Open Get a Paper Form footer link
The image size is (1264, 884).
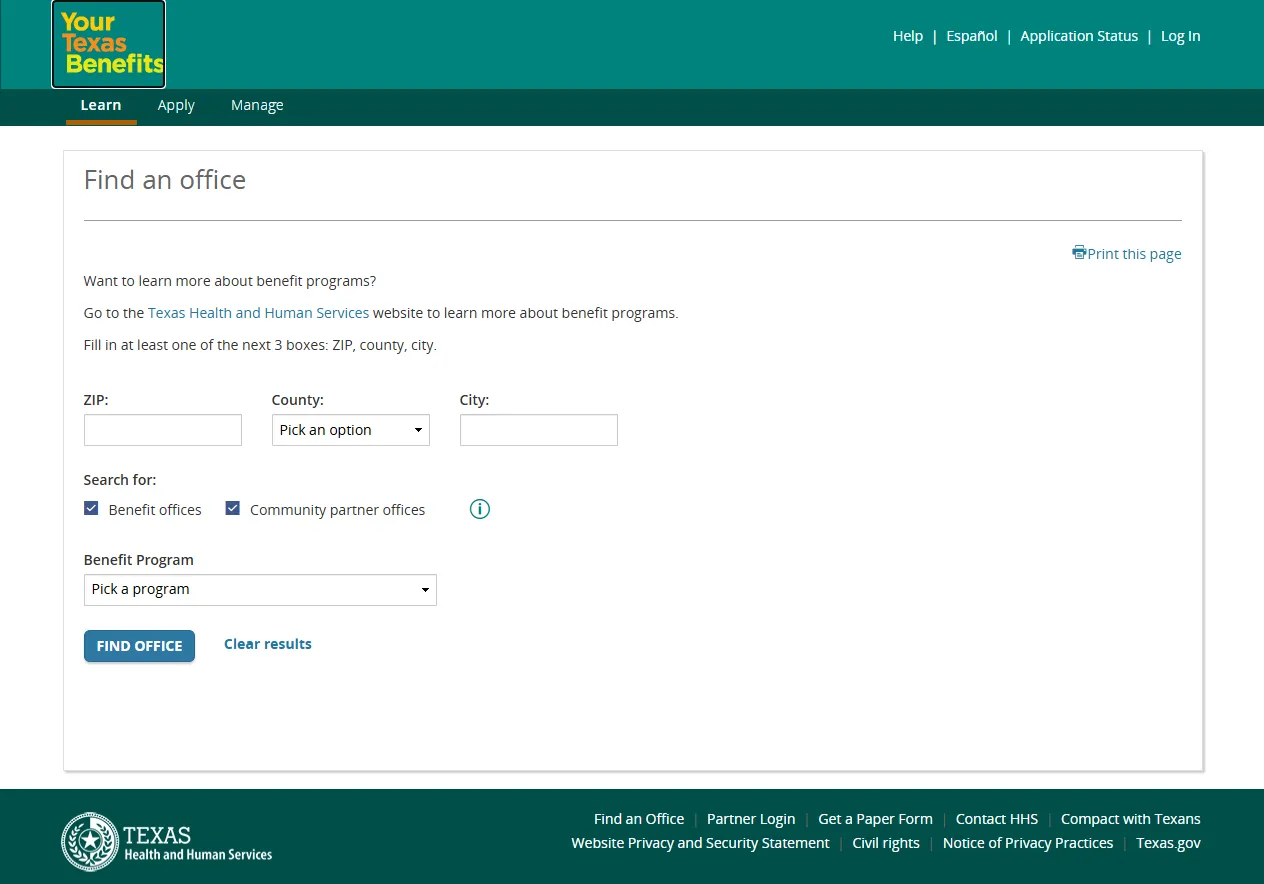coord(875,819)
